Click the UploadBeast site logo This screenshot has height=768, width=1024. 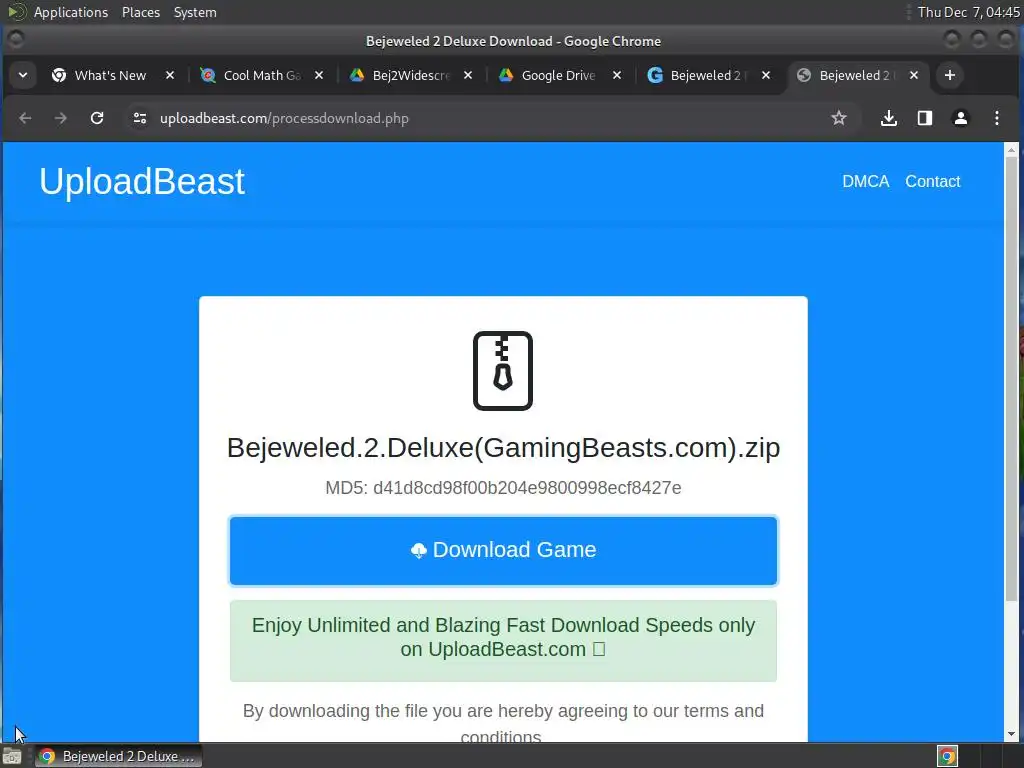[x=142, y=182]
